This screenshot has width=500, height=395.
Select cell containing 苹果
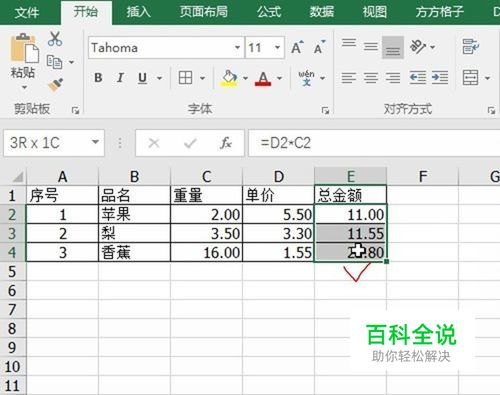(x=134, y=214)
